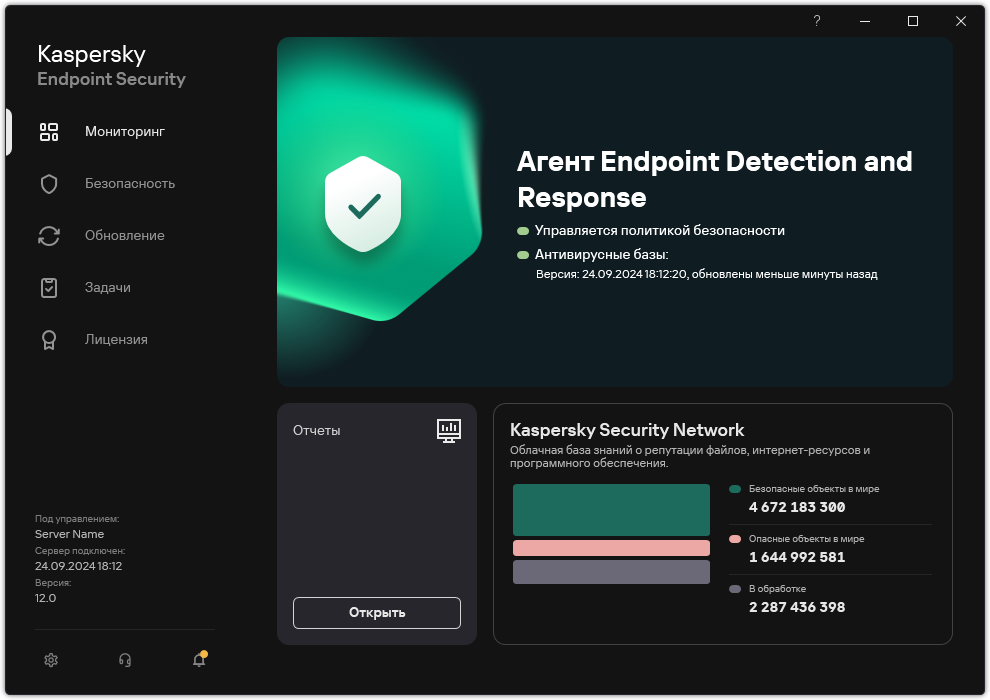Maximize the Kaspersky window
The height and width of the screenshot is (700, 990).
[x=913, y=21]
